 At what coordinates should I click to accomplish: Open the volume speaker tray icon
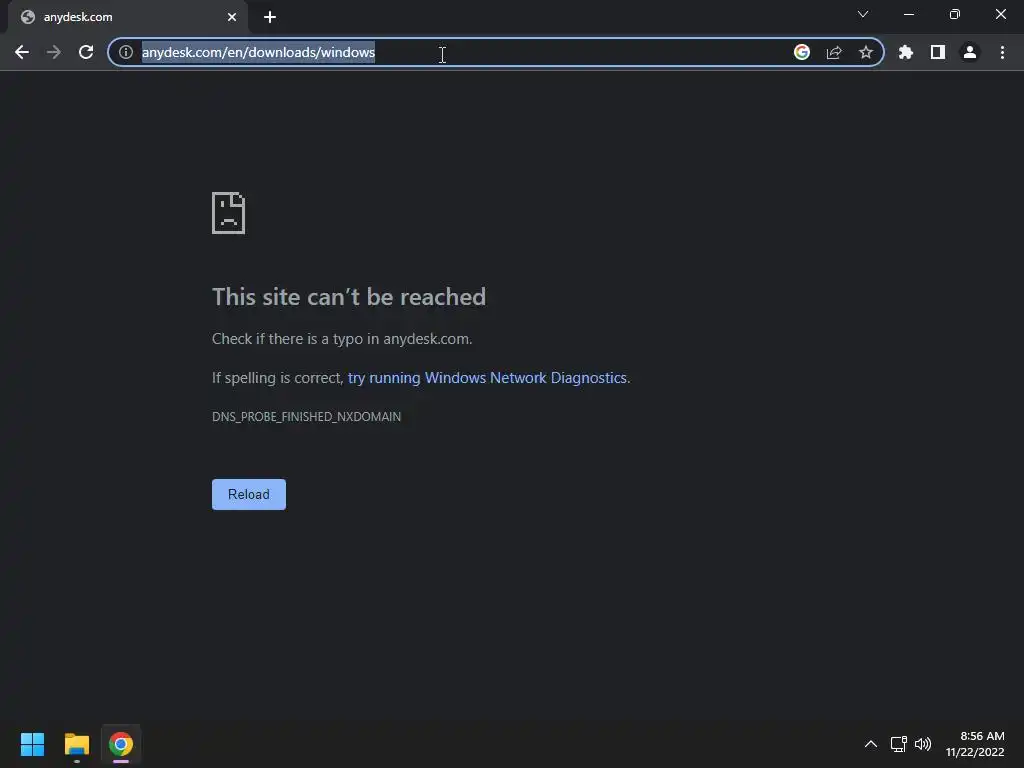[x=923, y=744]
